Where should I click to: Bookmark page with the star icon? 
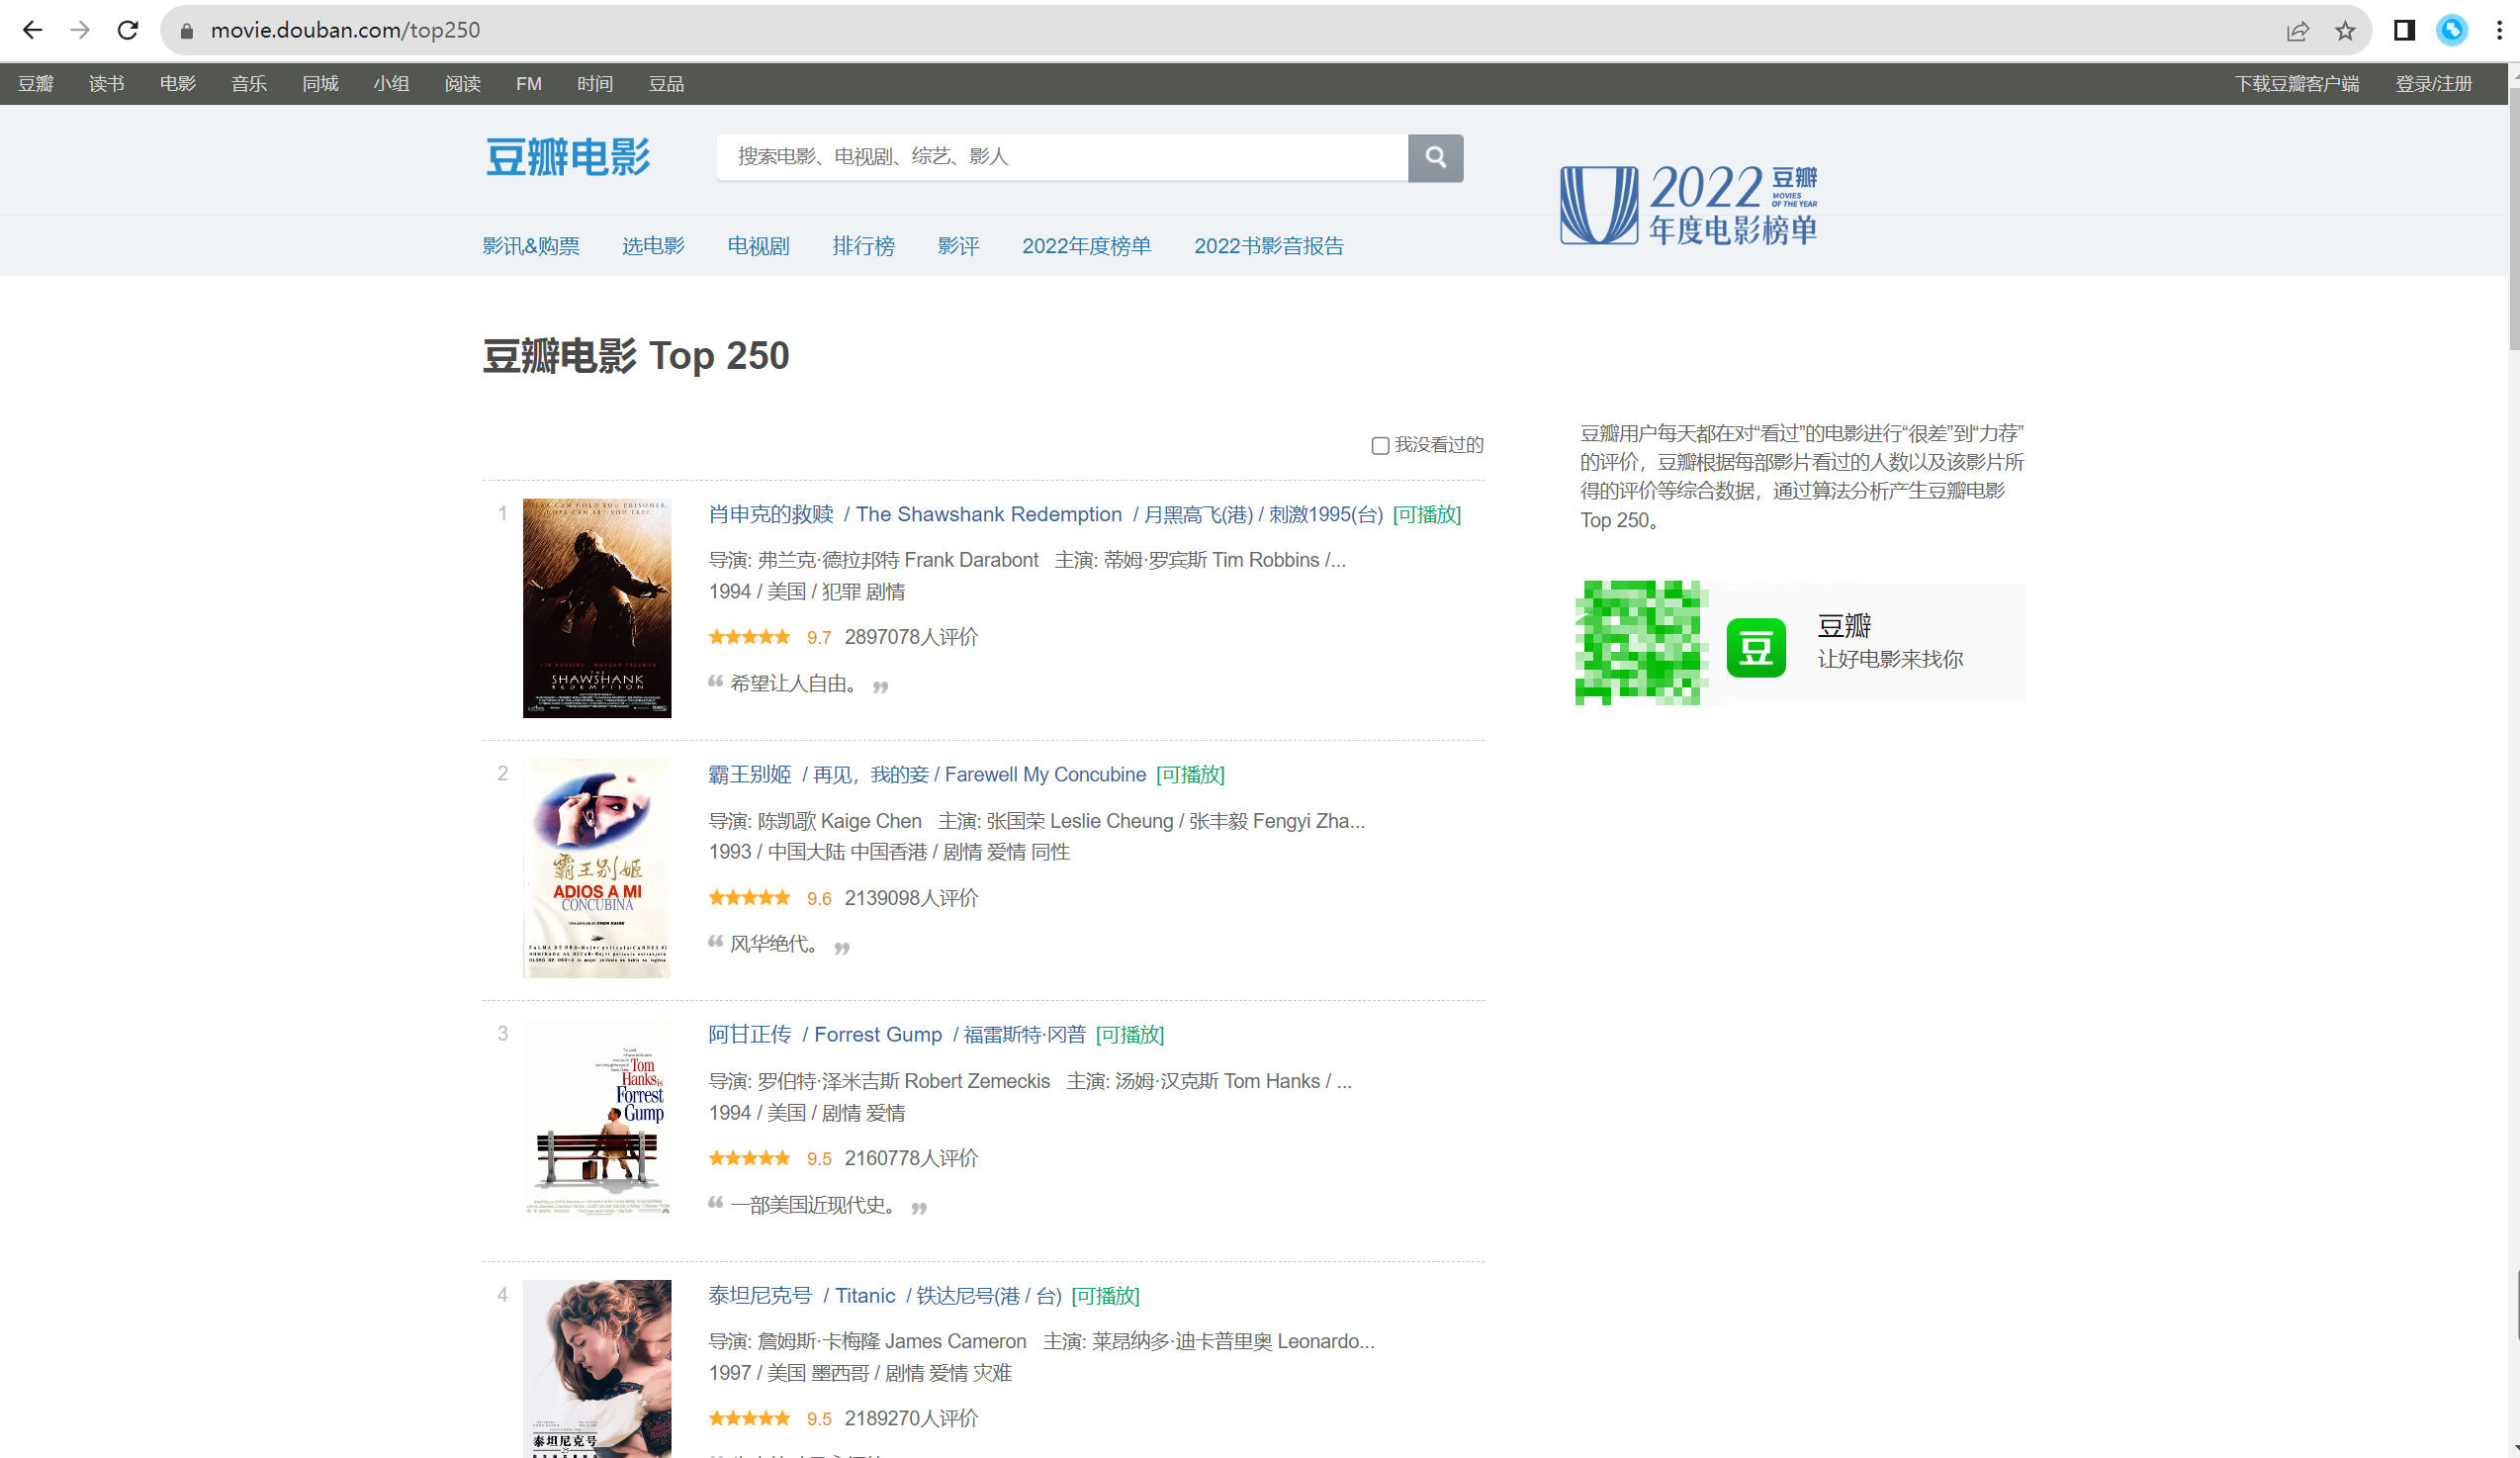tap(2345, 30)
